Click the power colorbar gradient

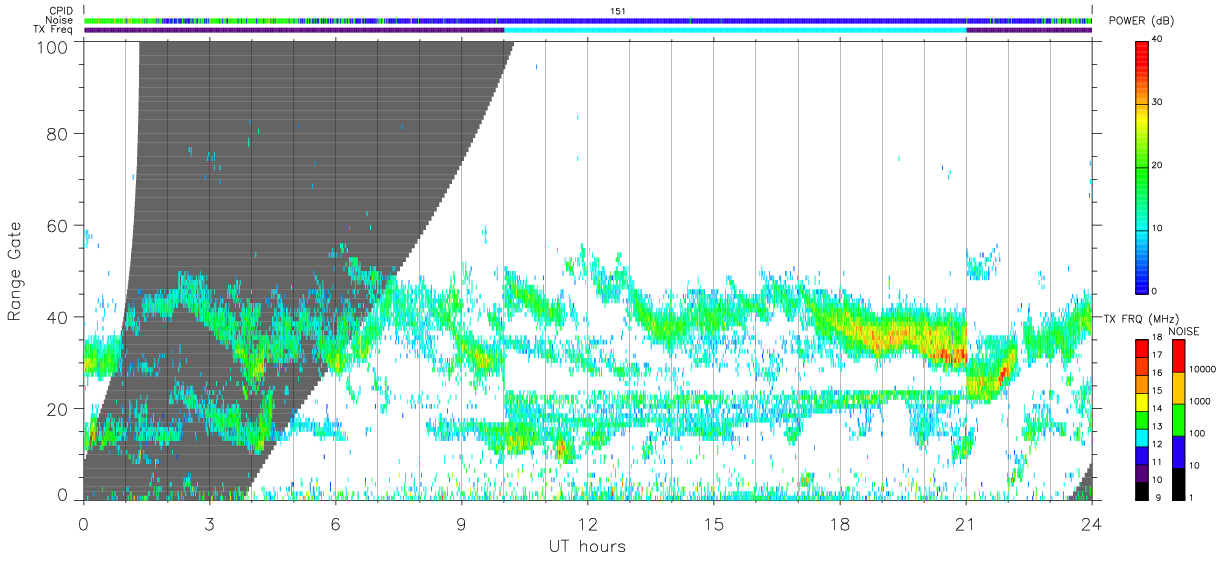tap(1142, 166)
